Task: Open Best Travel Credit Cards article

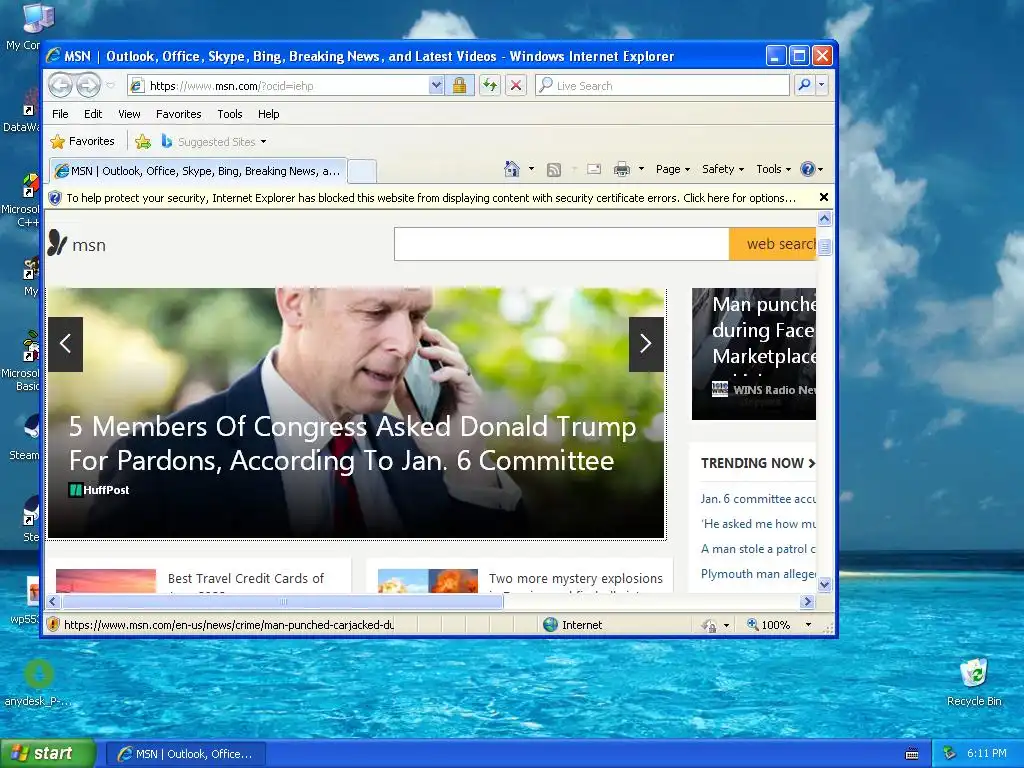Action: click(x=246, y=581)
